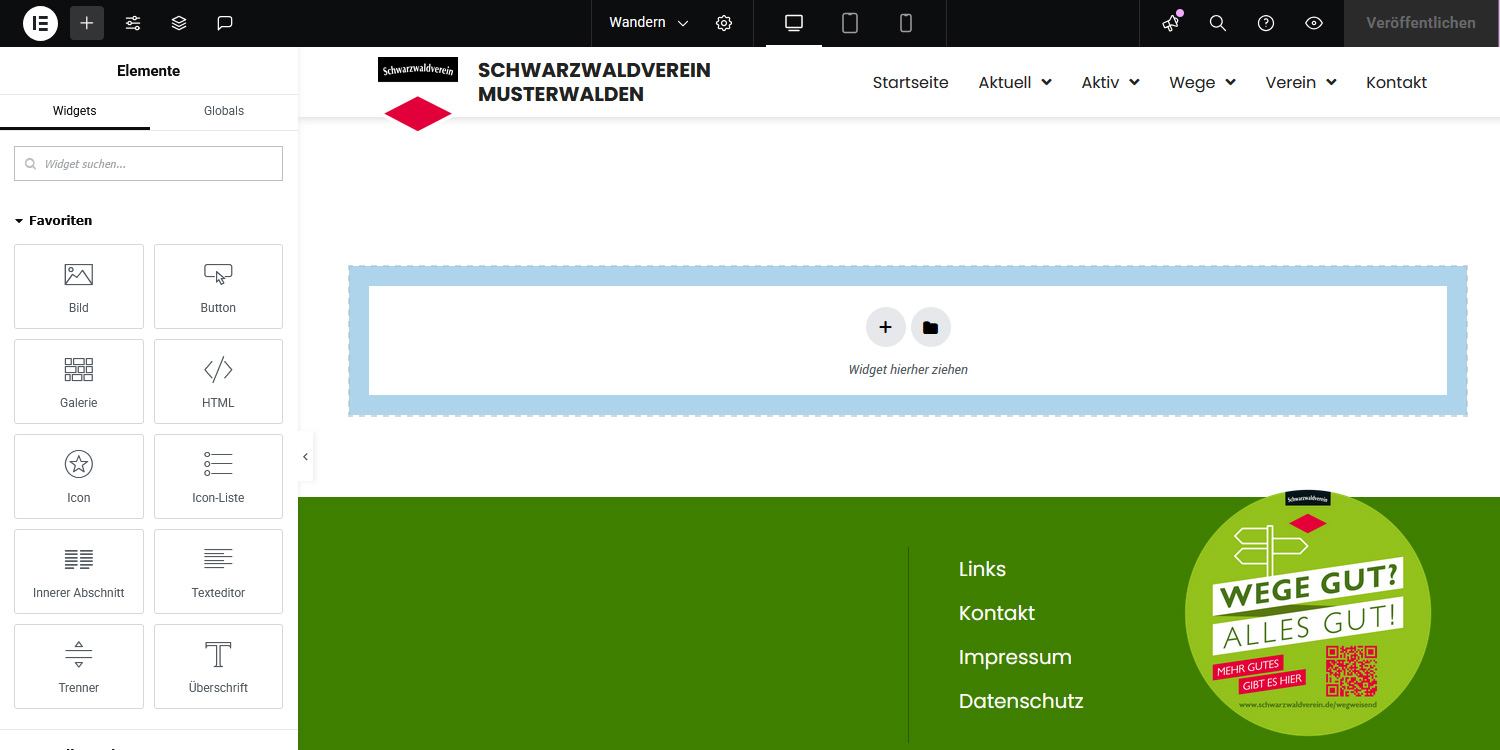Open the Struktur panel icon
Viewport: 1500px width, 750px height.
click(178, 23)
